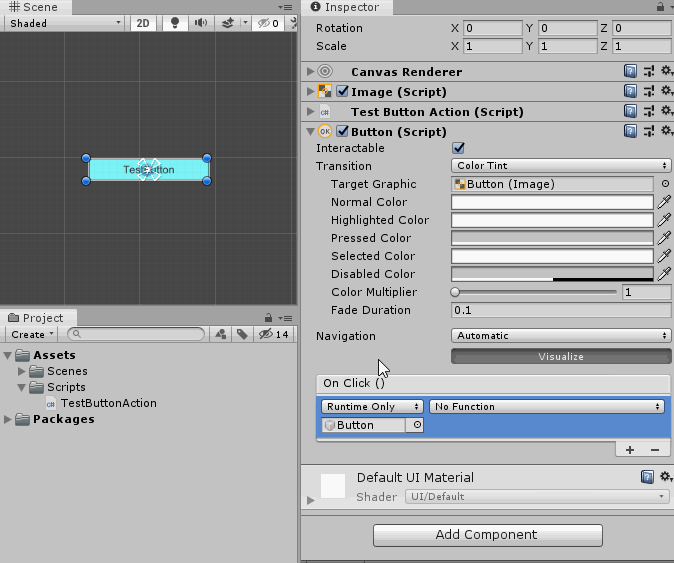Click the Highlighted Color swatch

click(552, 220)
